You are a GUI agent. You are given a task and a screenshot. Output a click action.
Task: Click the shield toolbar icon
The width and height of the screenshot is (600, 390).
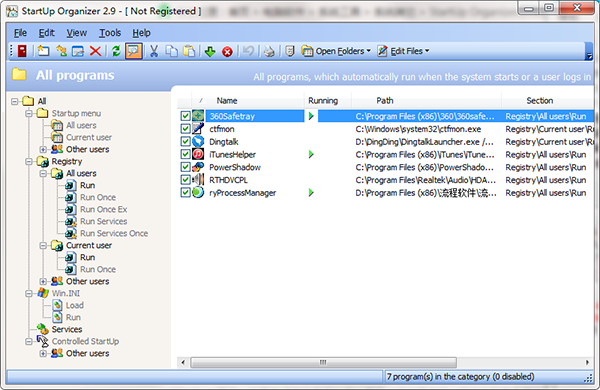pyautogui.click(x=290, y=51)
